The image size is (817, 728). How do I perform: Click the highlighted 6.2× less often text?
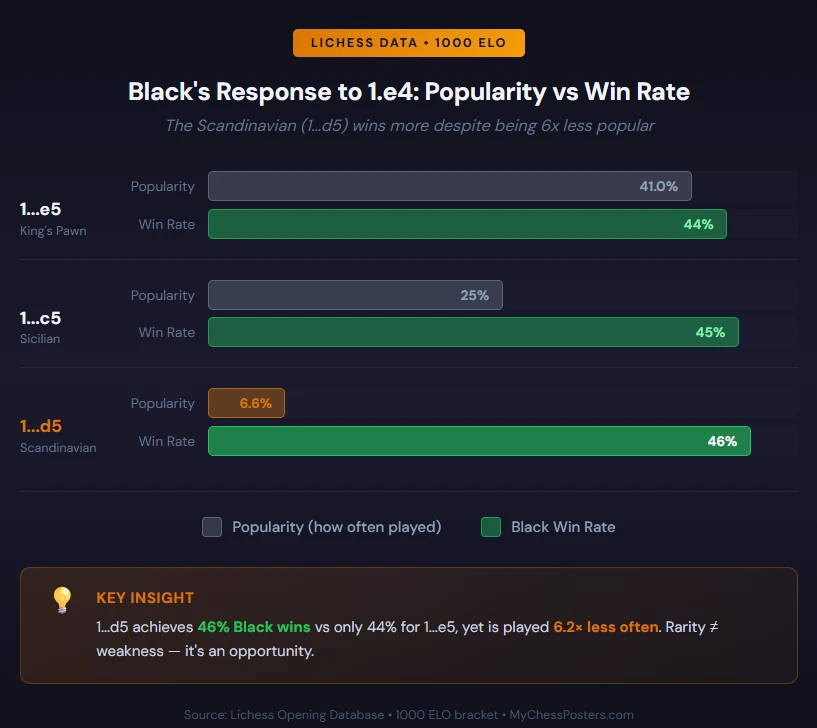606,627
